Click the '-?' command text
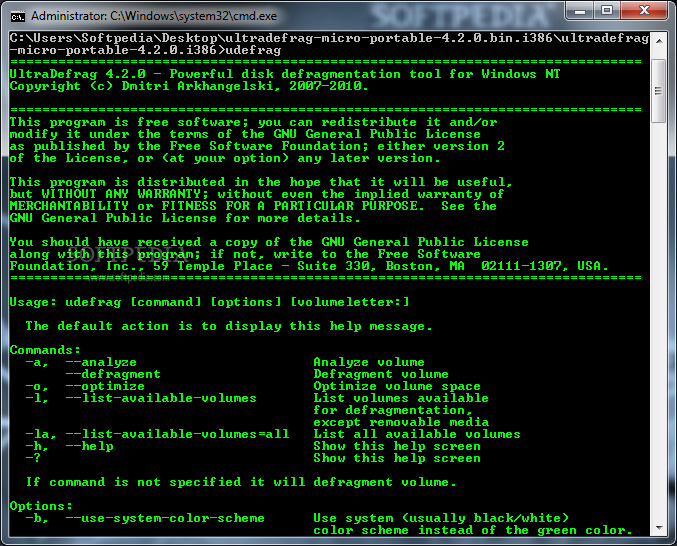Image resolution: width=677 pixels, height=546 pixels. (x=33, y=458)
